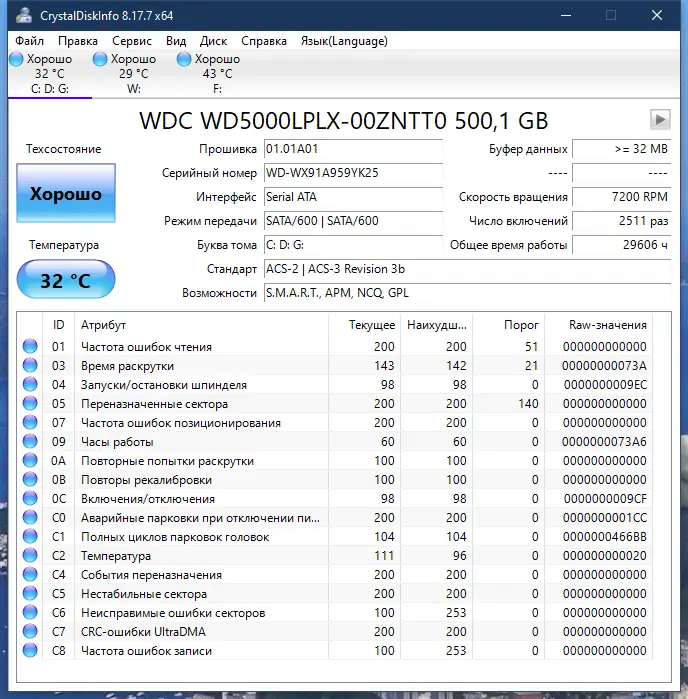The height and width of the screenshot is (699, 688).
Task: Click raw value 0000000466BB
Action: 604,537
